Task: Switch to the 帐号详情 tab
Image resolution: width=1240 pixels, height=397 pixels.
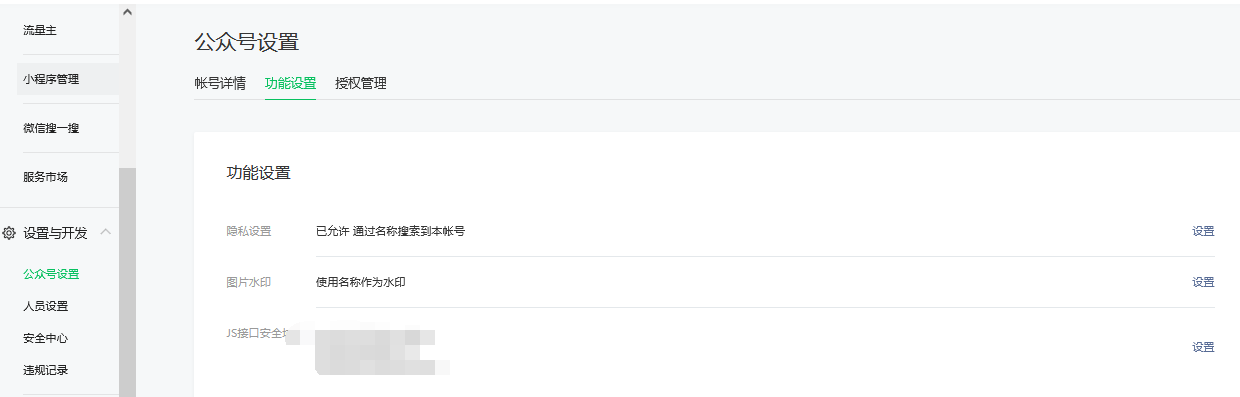Action: coord(220,83)
